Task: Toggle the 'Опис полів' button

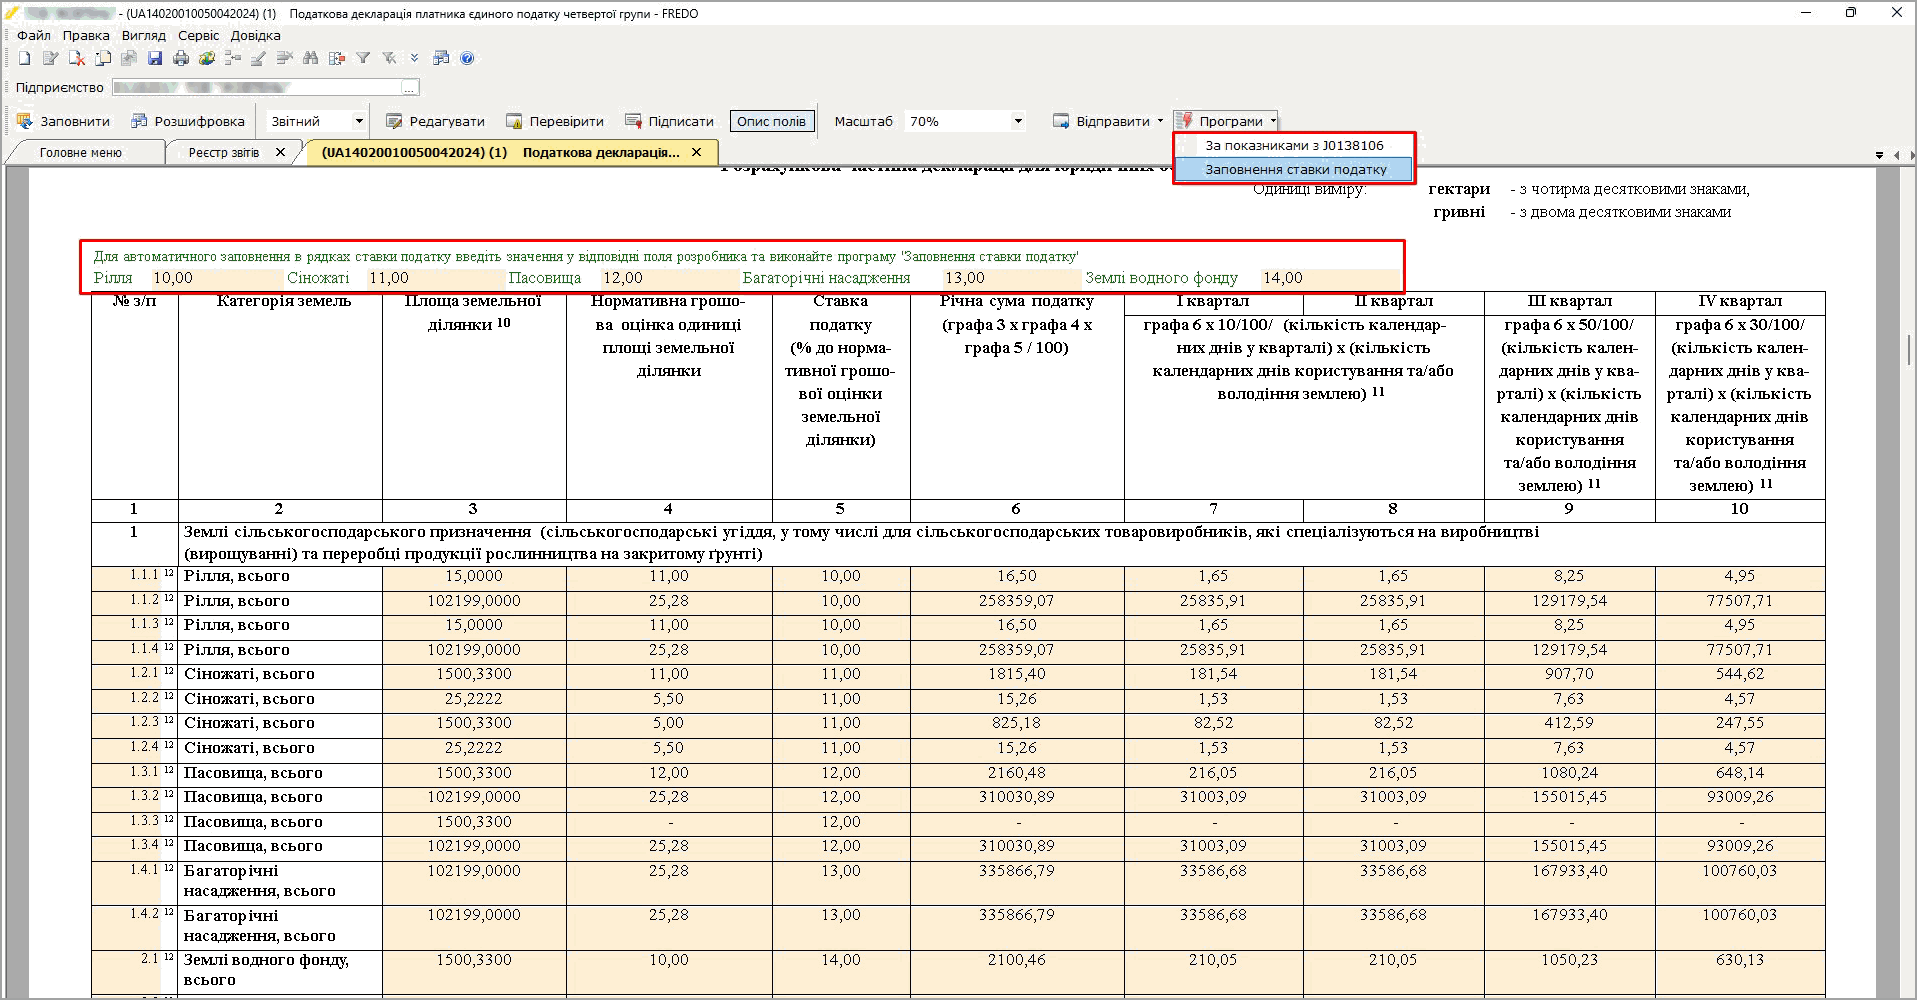Action: 771,121
